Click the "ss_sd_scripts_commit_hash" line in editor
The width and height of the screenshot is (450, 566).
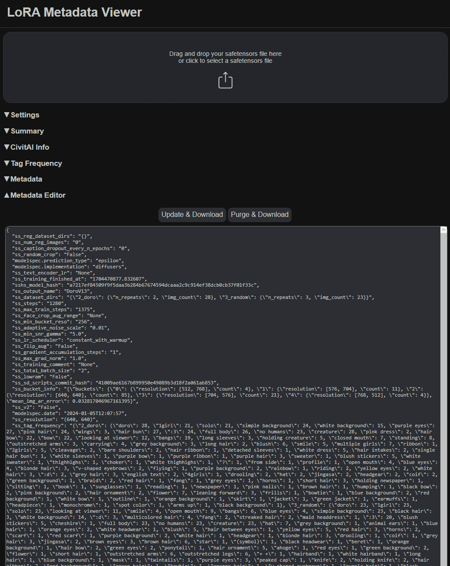(115, 383)
